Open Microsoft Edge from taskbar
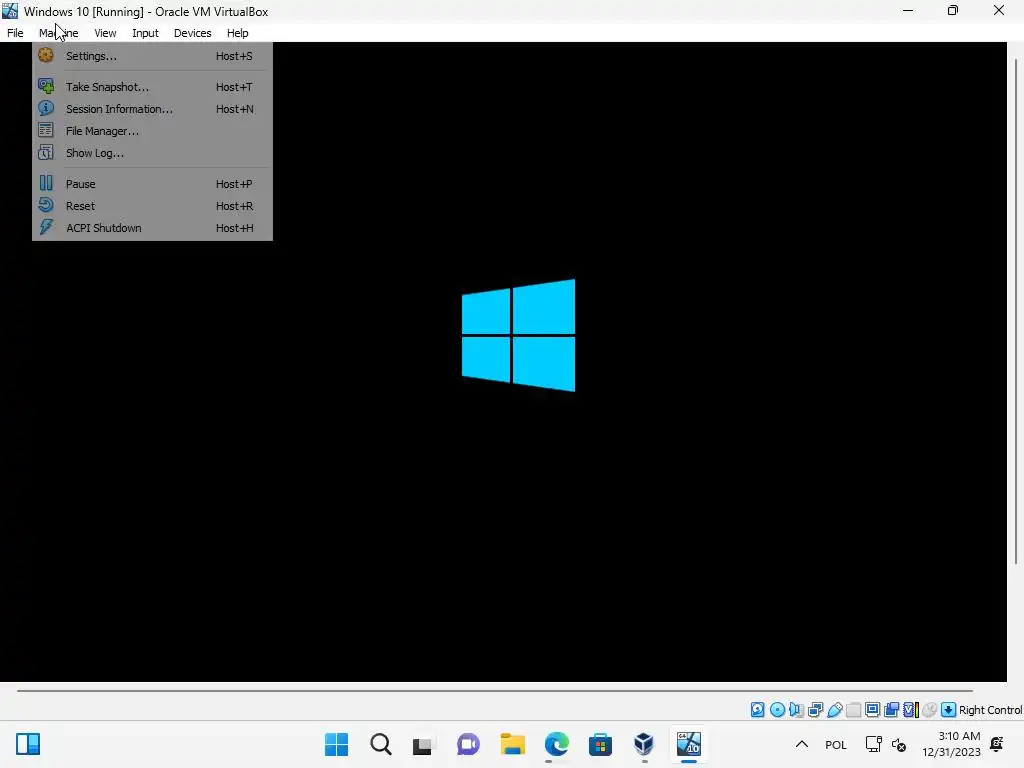Viewport: 1024px width, 768px height. point(556,744)
